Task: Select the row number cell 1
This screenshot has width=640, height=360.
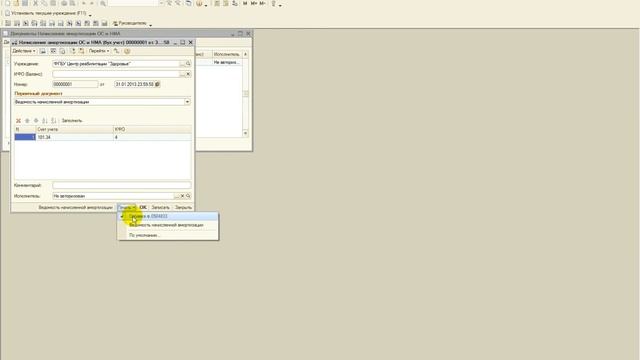Action: (25, 137)
